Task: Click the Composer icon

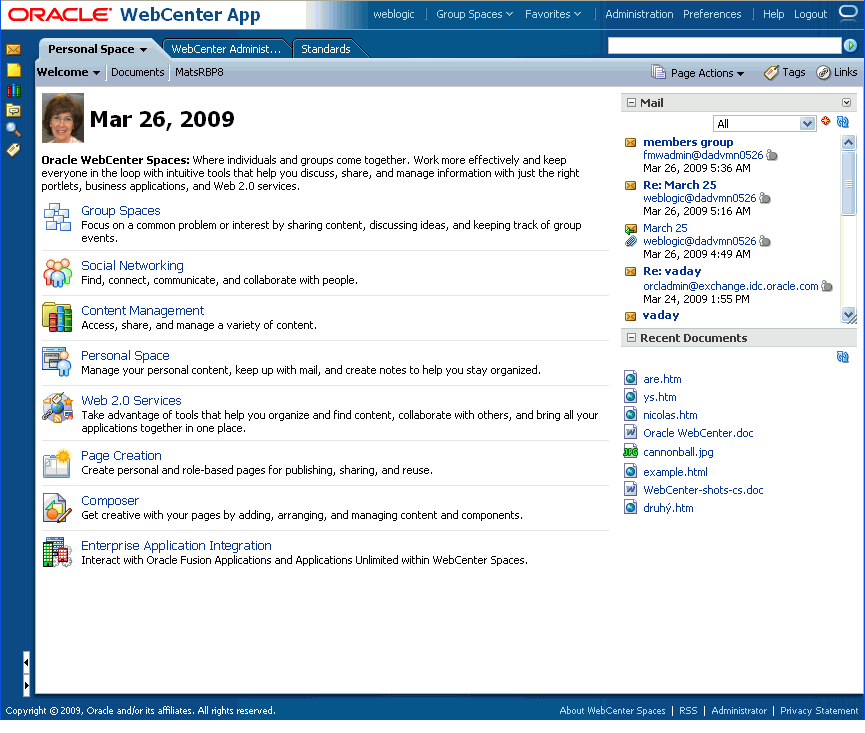Action: coord(57,508)
